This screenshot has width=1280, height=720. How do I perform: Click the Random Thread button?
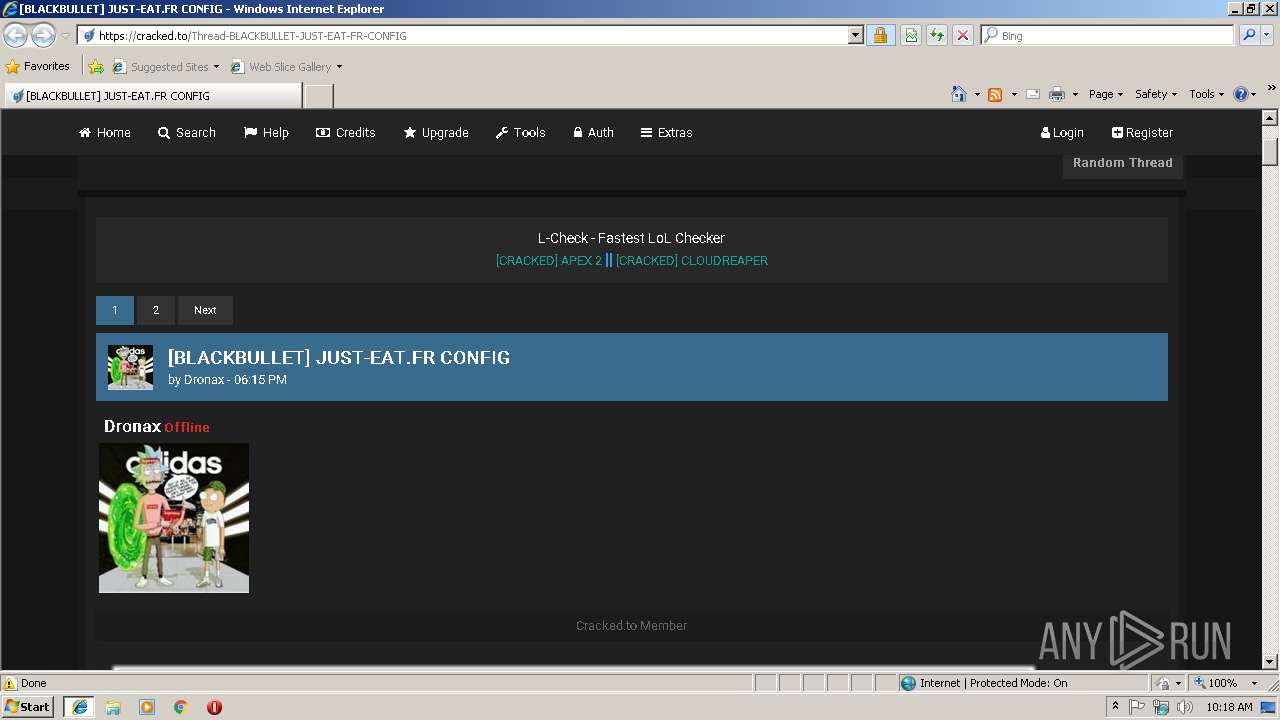tap(1123, 163)
